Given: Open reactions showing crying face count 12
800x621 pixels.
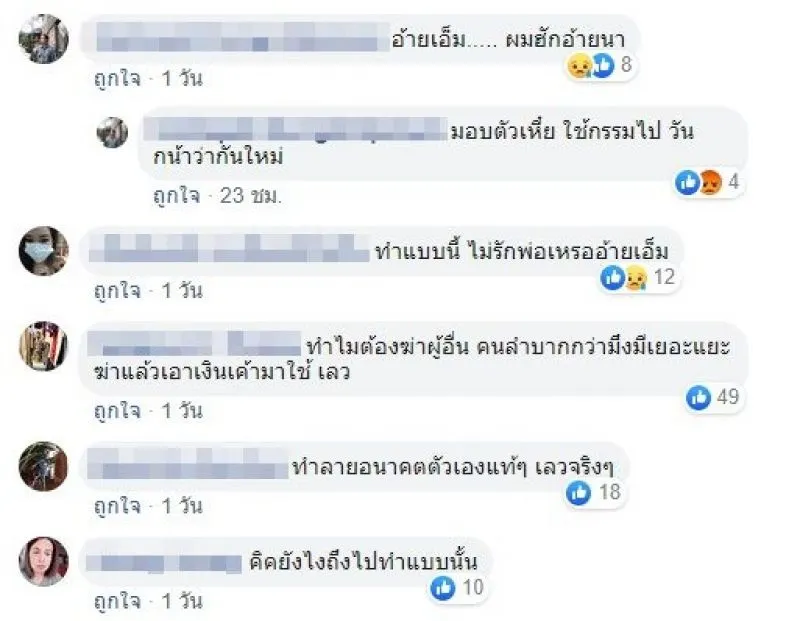Looking at the screenshot, I should coord(639,278).
